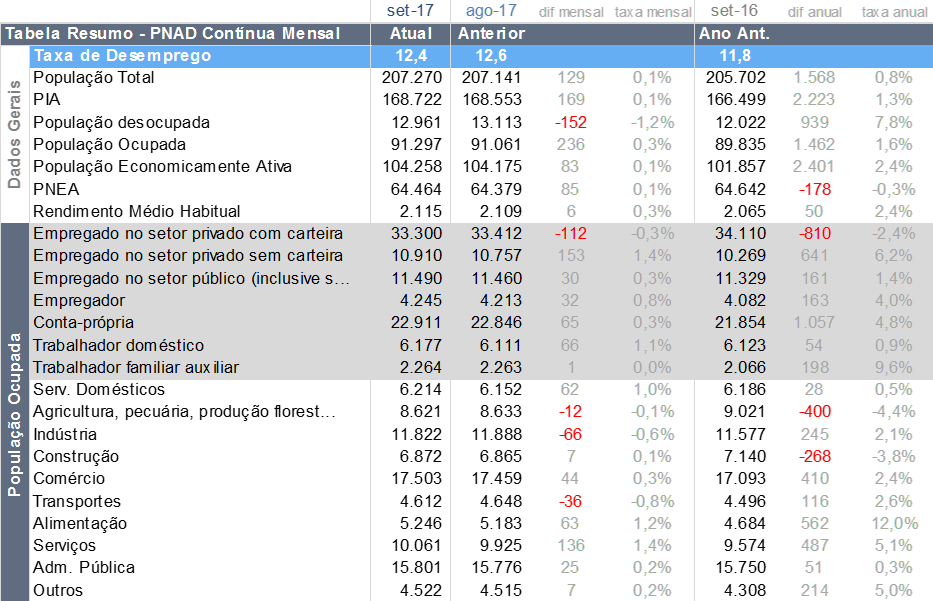Click the 'Conta-própria' row label
The height and width of the screenshot is (601, 933).
[x=83, y=323]
